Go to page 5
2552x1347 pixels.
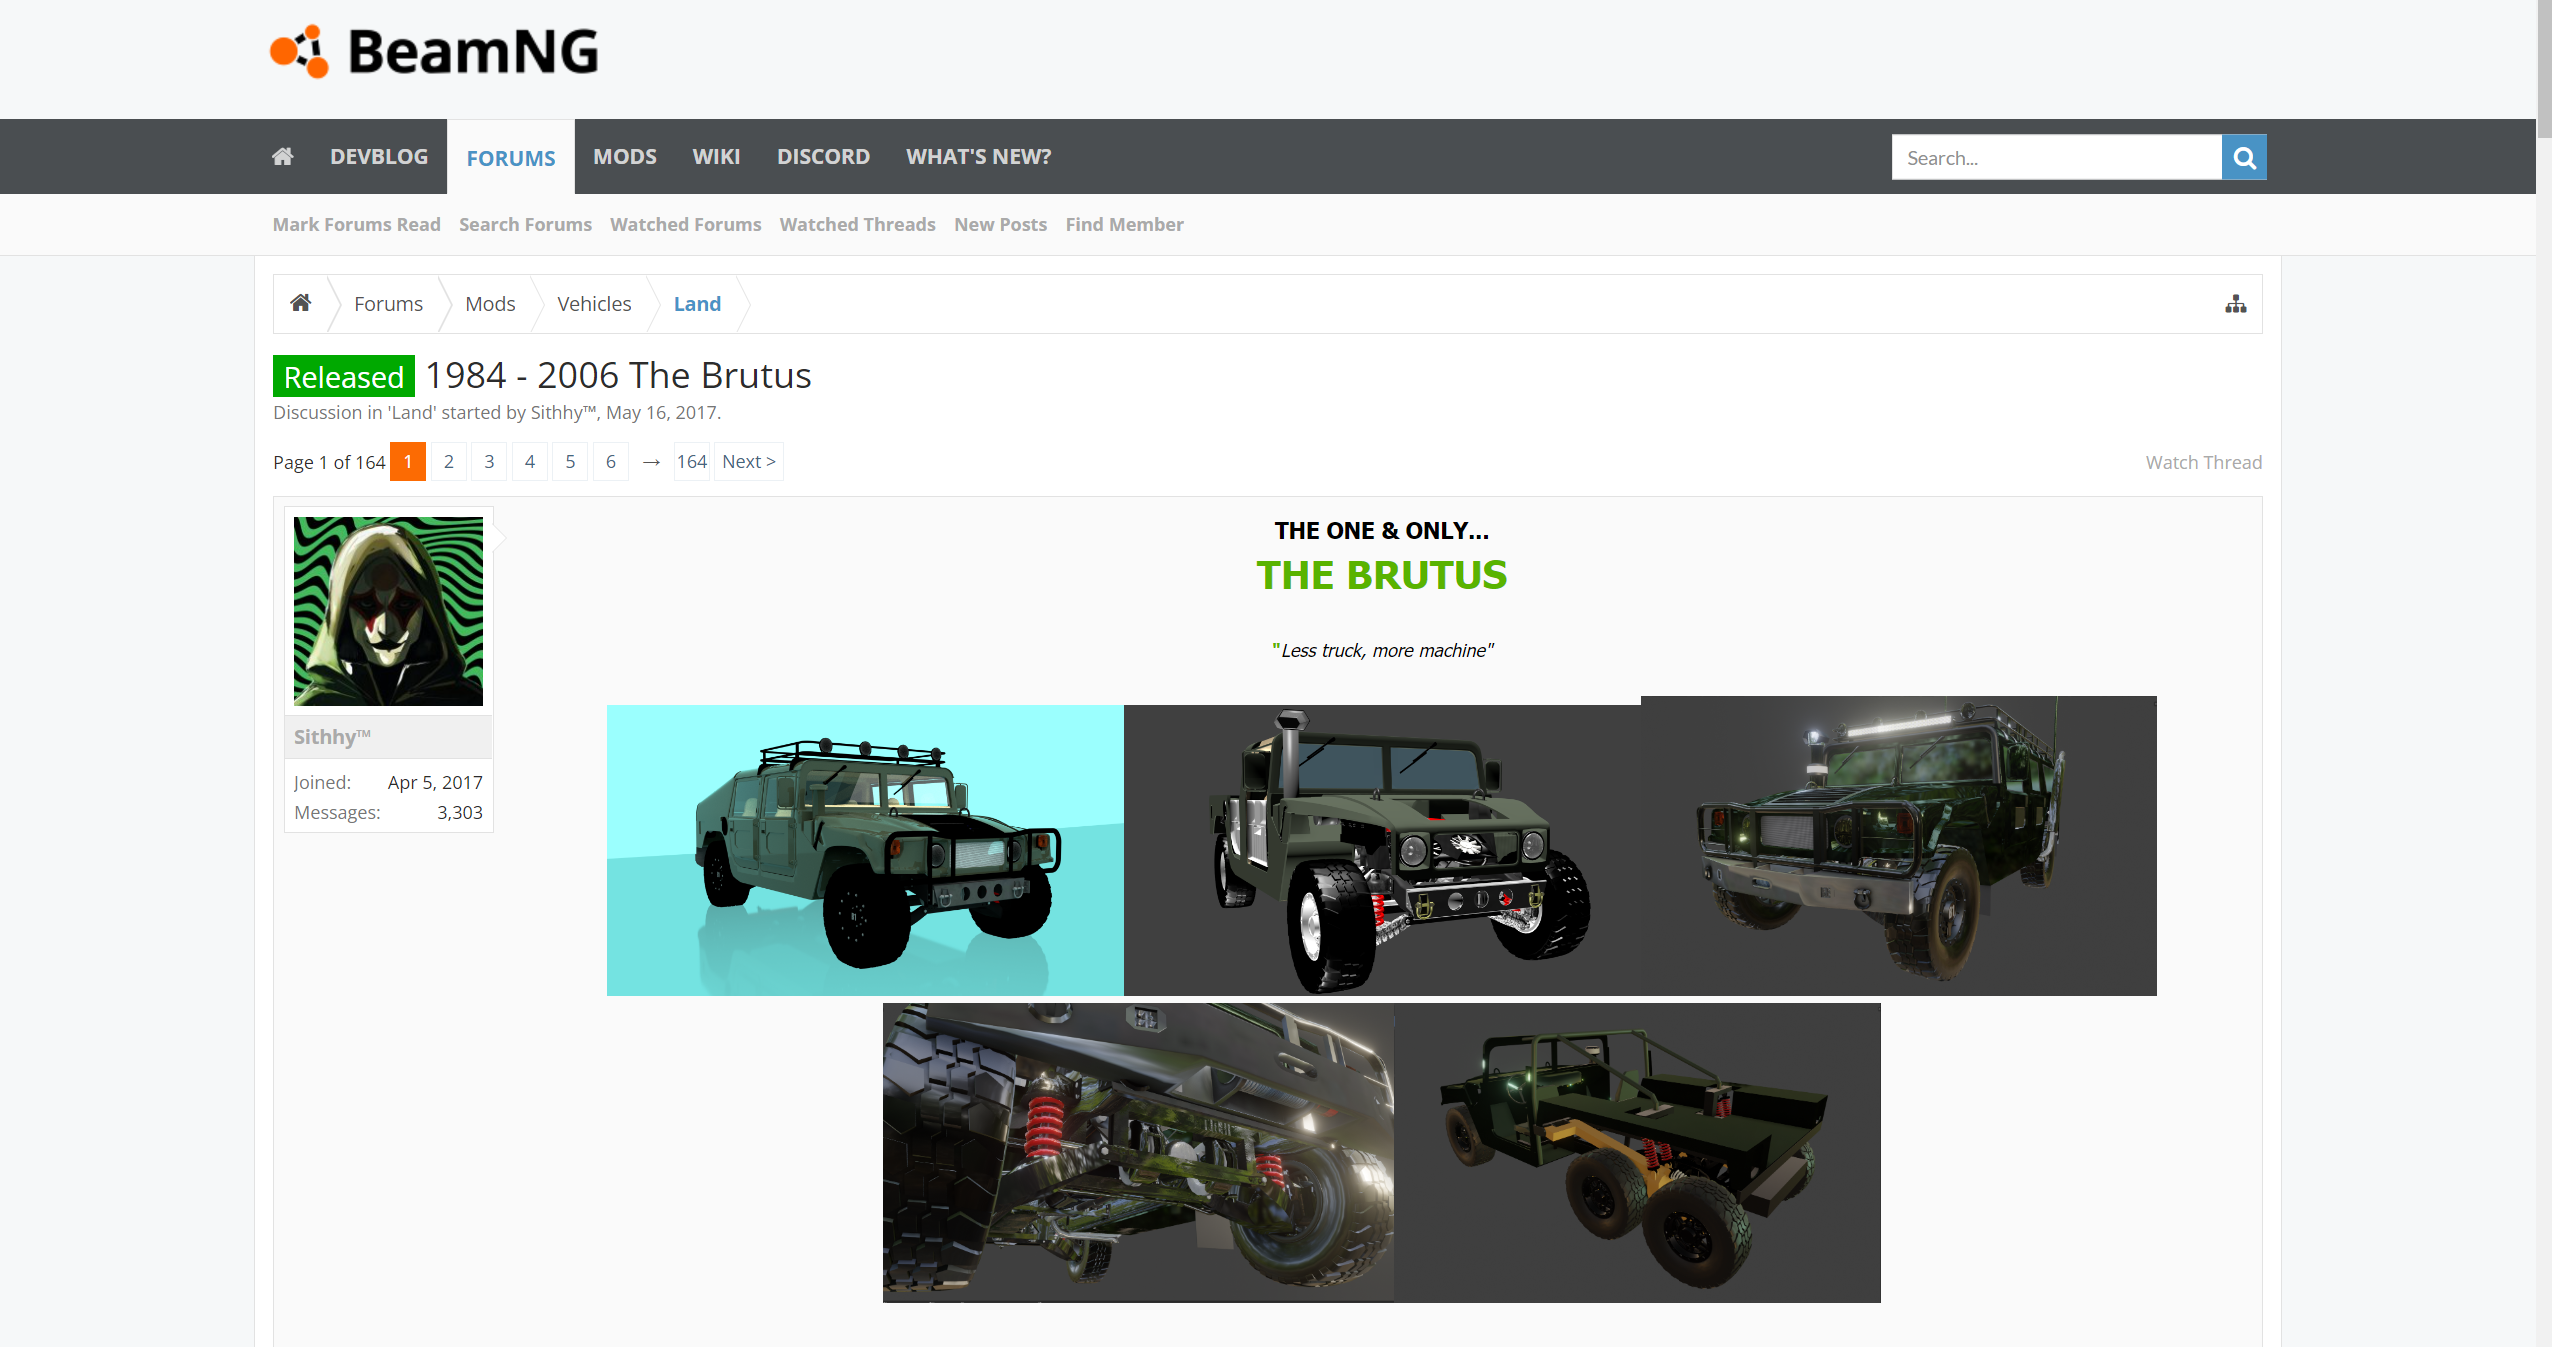pyautogui.click(x=570, y=461)
